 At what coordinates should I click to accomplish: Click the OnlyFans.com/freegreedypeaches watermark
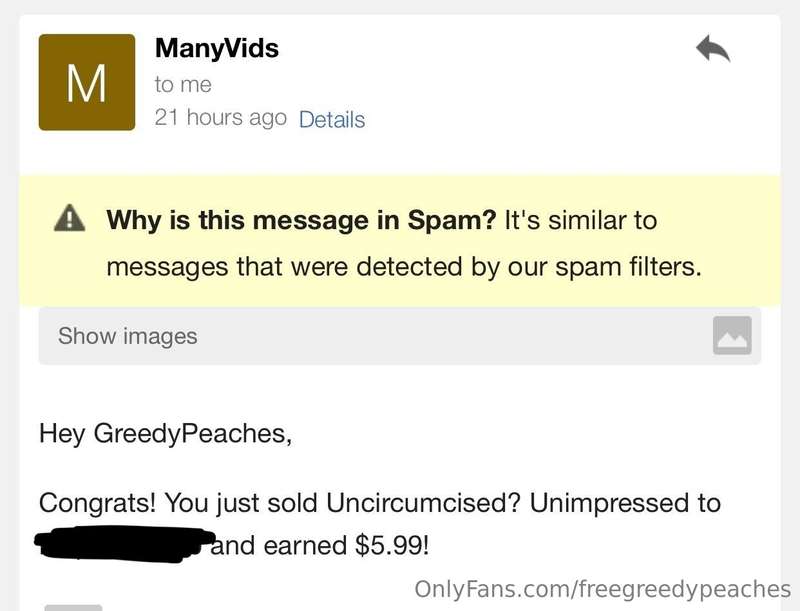(603, 589)
